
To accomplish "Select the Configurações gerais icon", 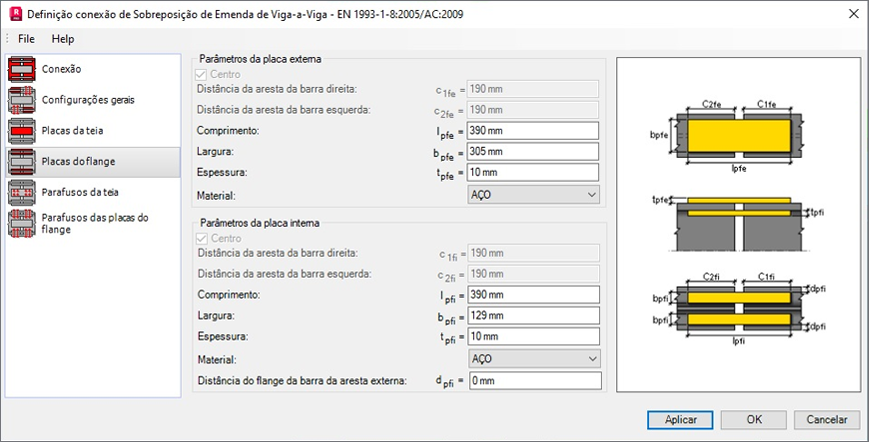I will click(22, 100).
